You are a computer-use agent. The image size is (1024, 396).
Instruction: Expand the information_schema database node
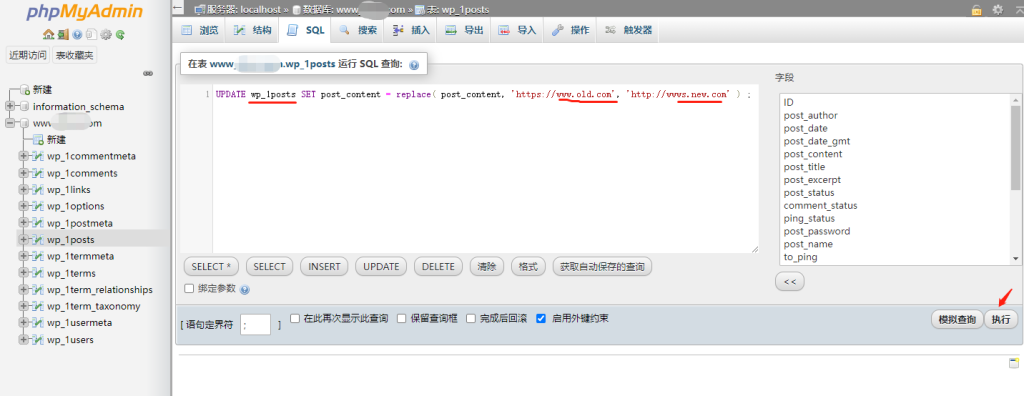pyautogui.click(x=10, y=107)
